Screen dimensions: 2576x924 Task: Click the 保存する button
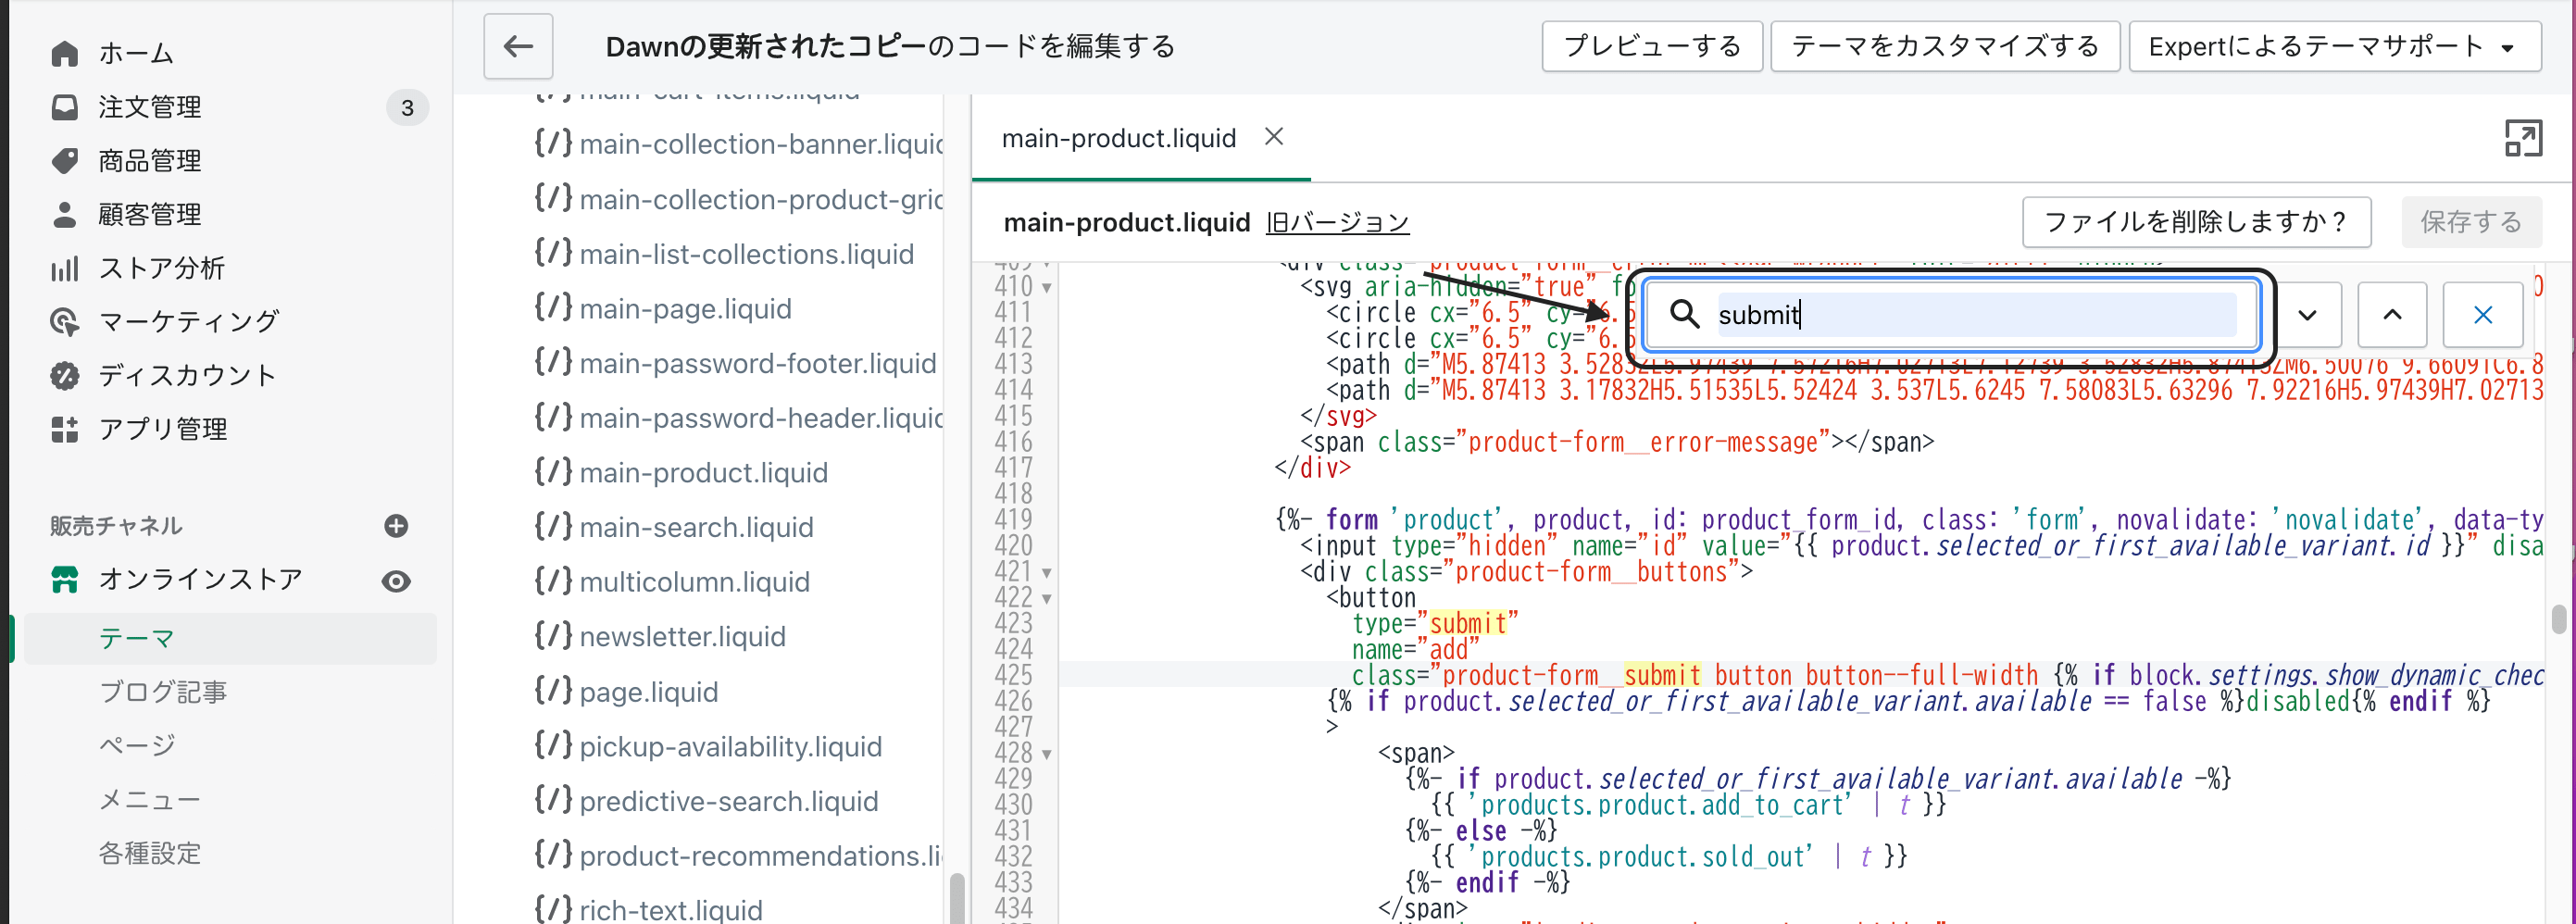(x=2470, y=222)
